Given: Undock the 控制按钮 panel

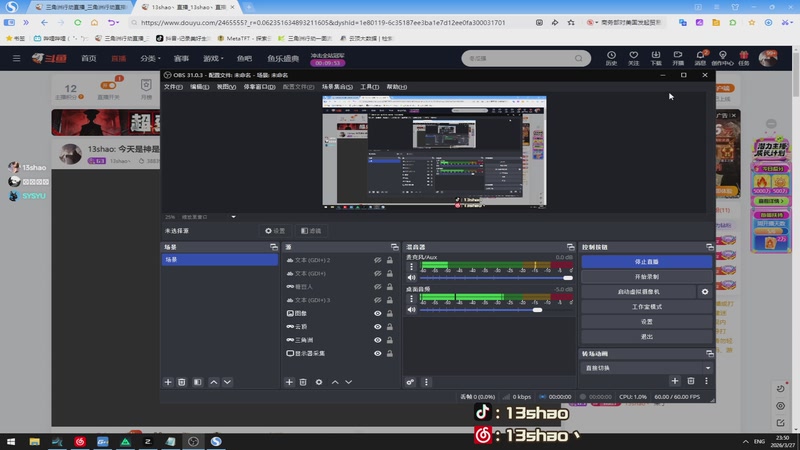Looking at the screenshot, I should (x=710, y=247).
